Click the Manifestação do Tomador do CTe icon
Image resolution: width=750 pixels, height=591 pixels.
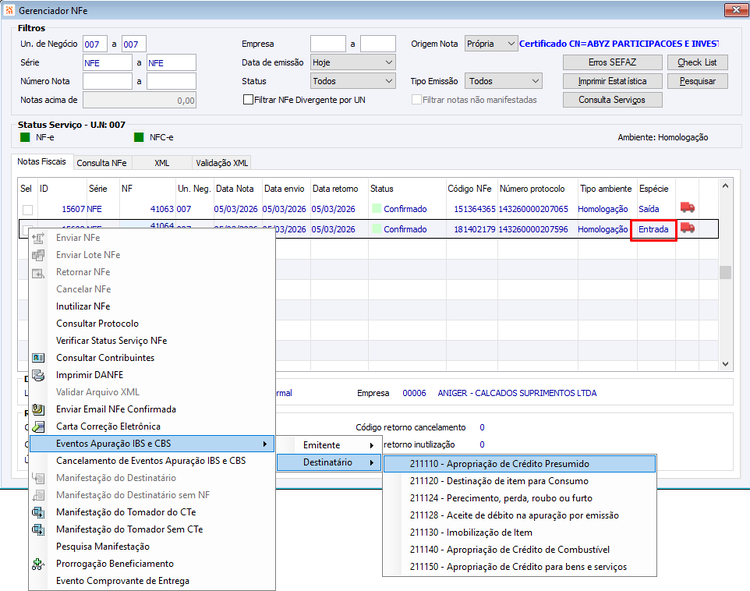(x=38, y=512)
